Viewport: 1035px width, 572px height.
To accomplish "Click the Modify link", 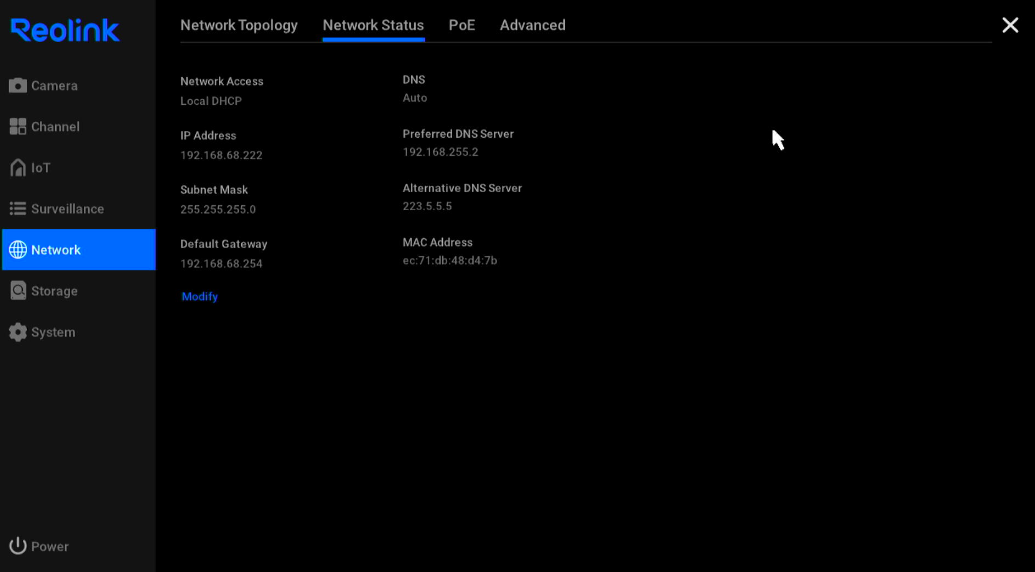I will pyautogui.click(x=199, y=296).
